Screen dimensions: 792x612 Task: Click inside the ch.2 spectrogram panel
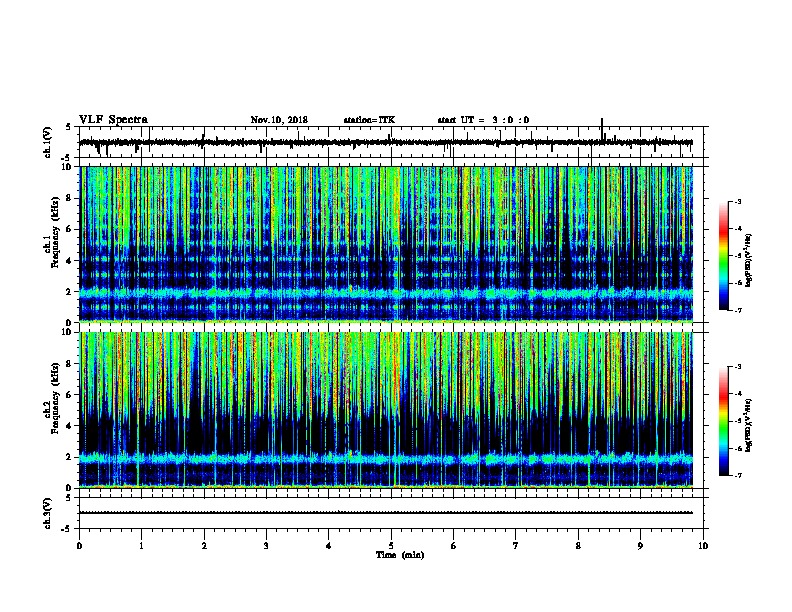pos(386,410)
